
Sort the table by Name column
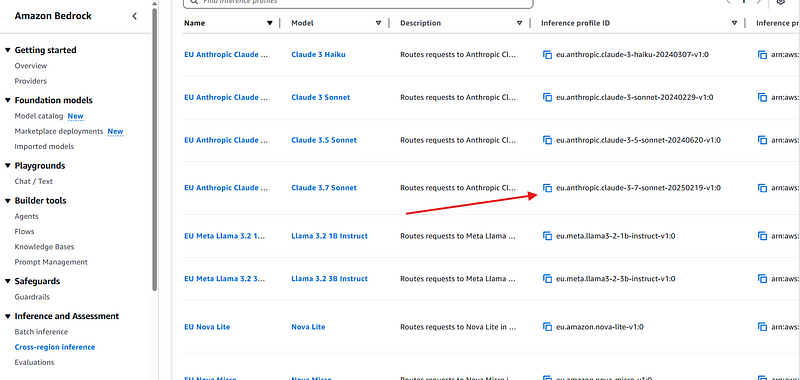[x=270, y=23]
